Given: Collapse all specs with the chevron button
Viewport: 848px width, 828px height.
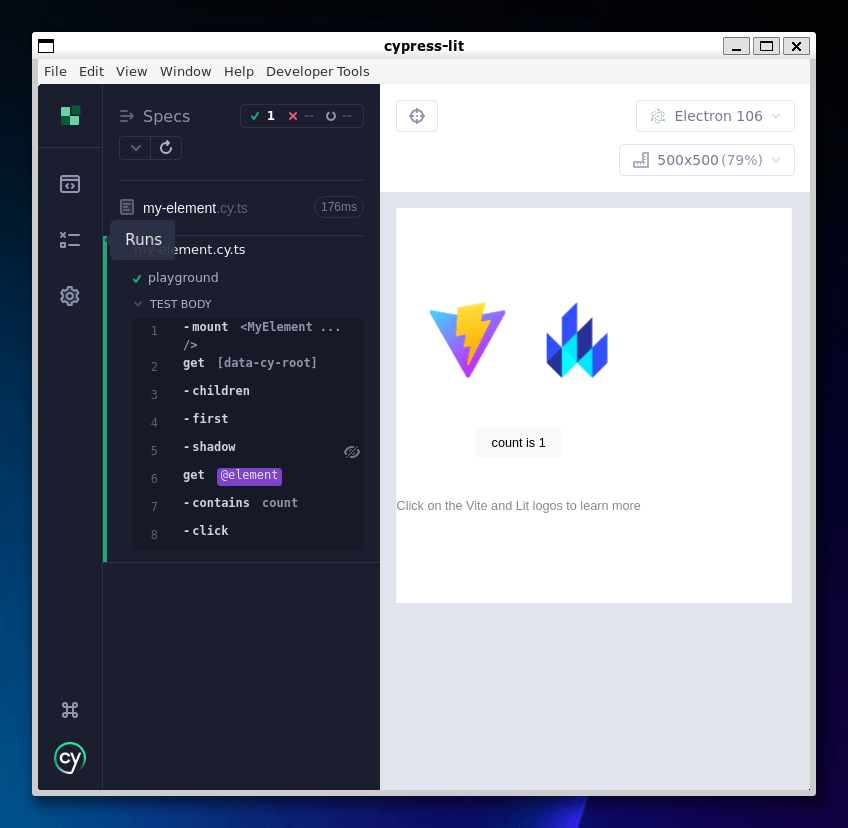Looking at the screenshot, I should [x=135, y=147].
